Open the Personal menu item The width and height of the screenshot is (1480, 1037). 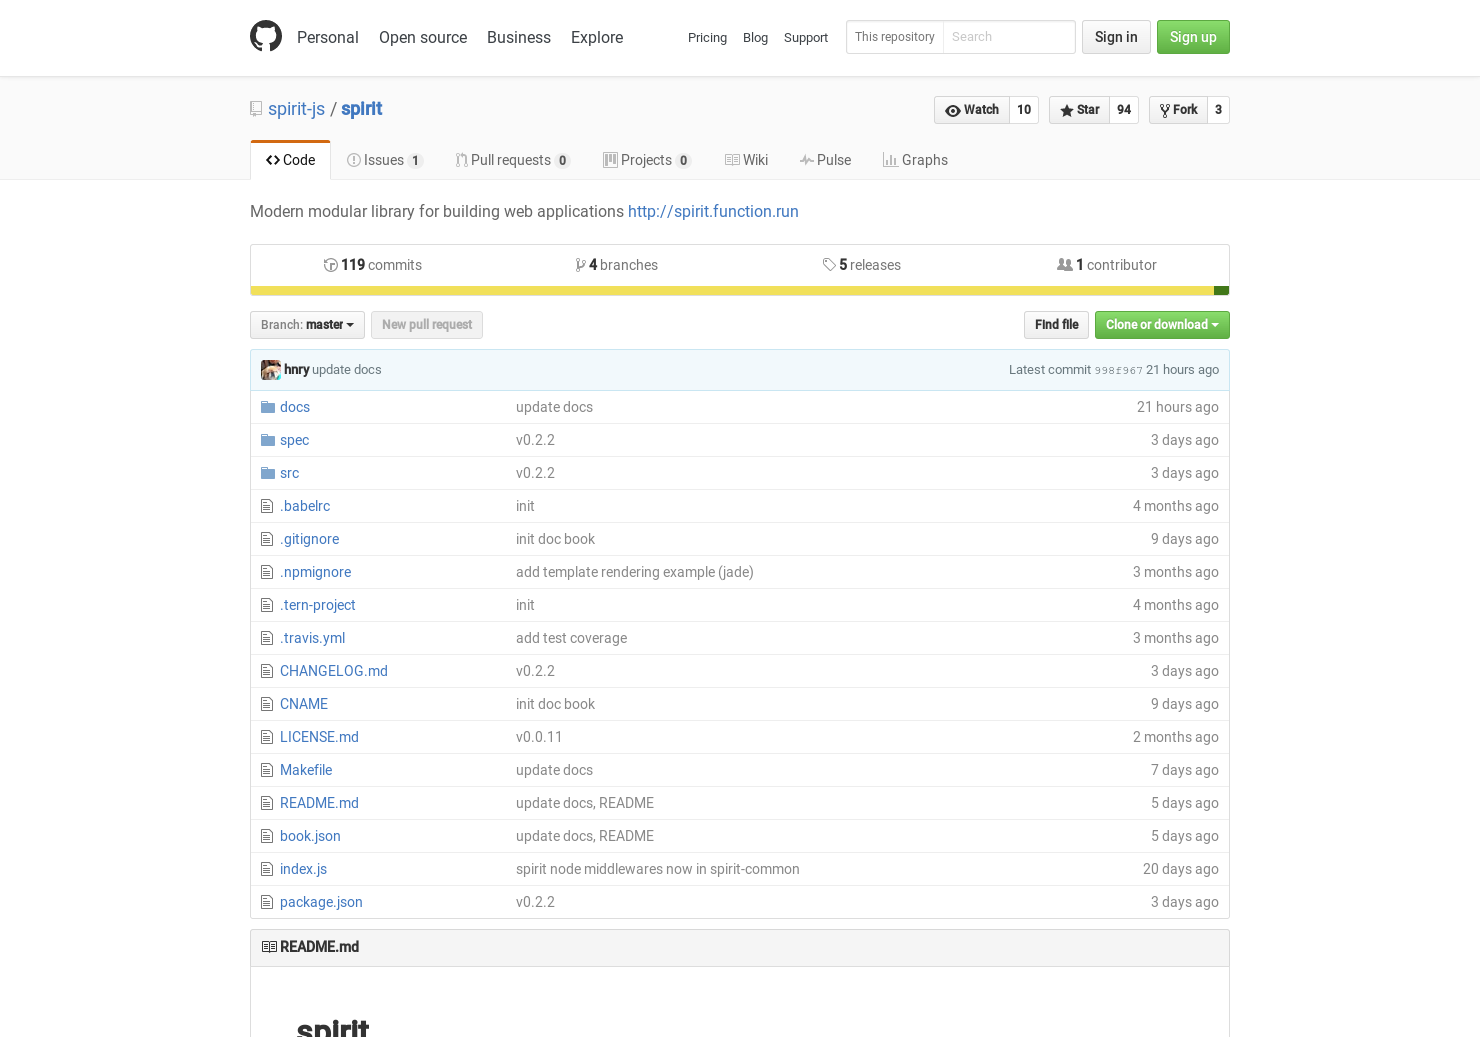[328, 37]
